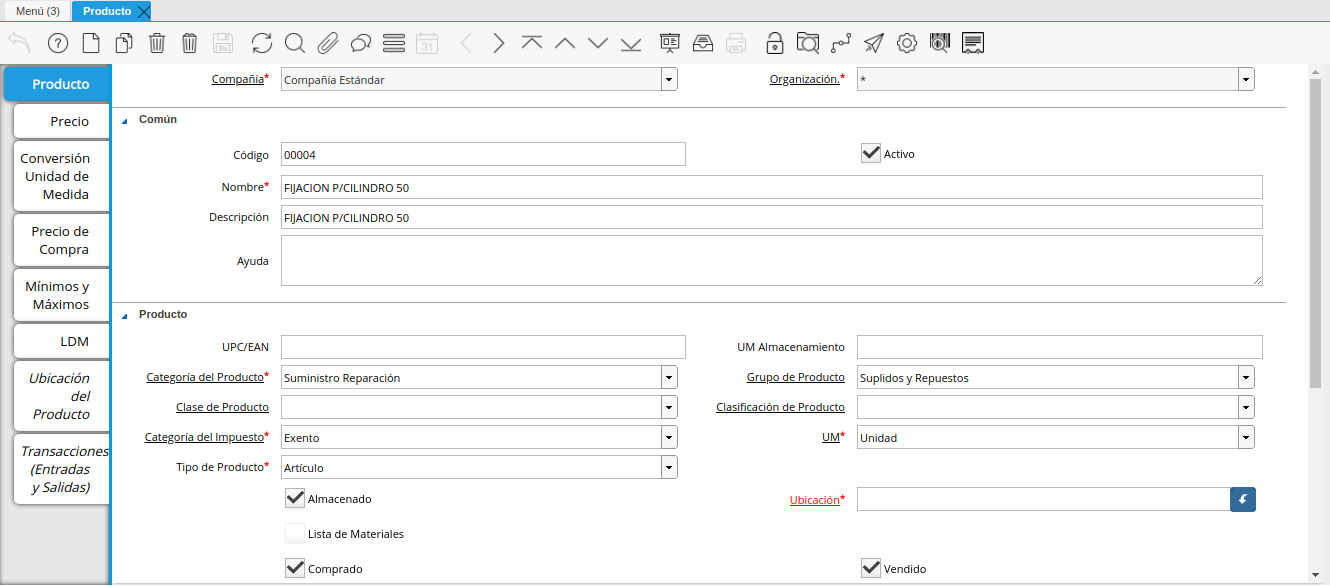Toggle the Almacenado checkbox

(x=295, y=498)
